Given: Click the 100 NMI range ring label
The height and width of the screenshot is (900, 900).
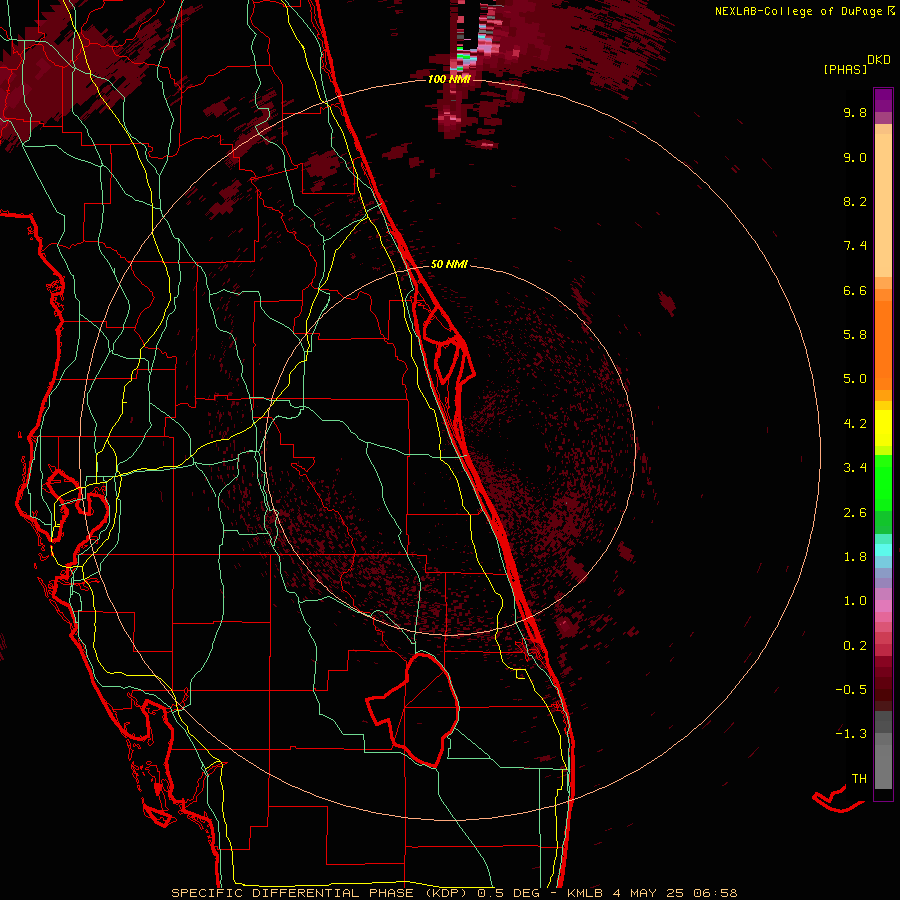Looking at the screenshot, I should [449, 79].
